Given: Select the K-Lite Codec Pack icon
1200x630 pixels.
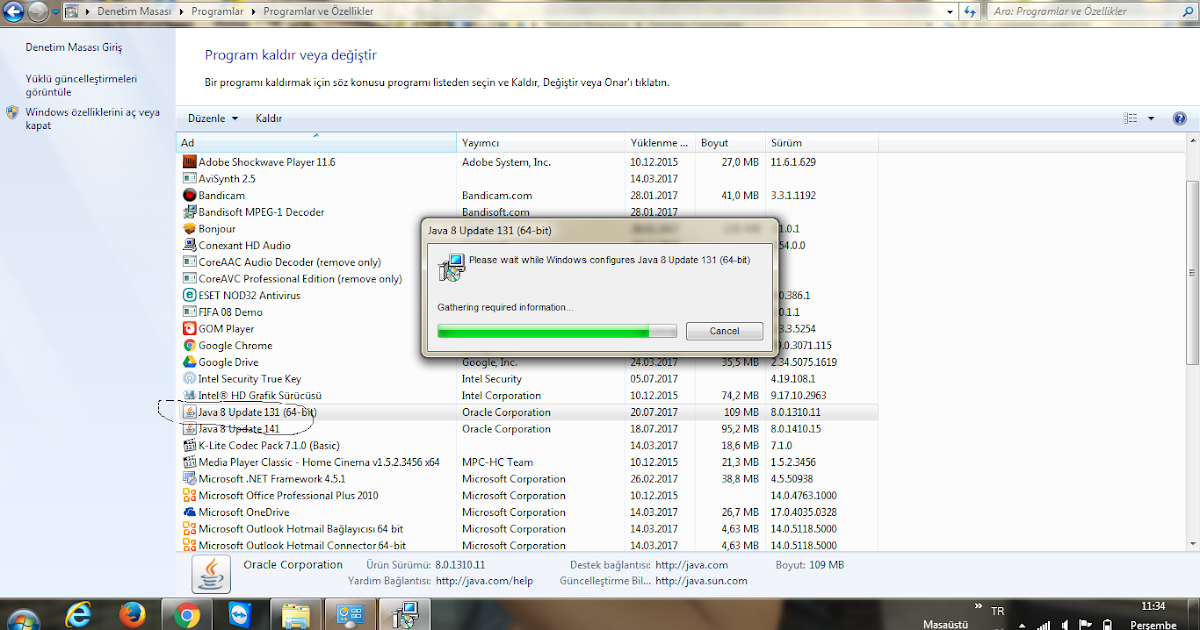Looking at the screenshot, I should tap(190, 445).
